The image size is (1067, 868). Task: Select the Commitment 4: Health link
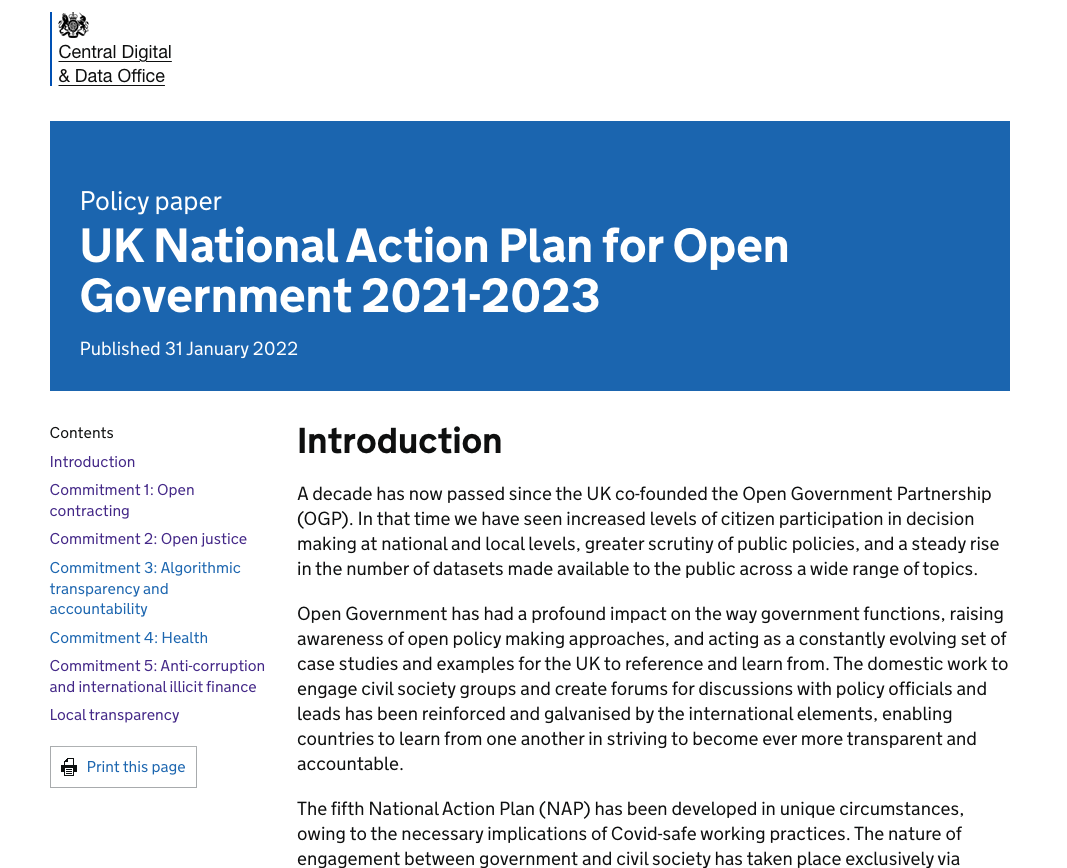[x=129, y=638]
